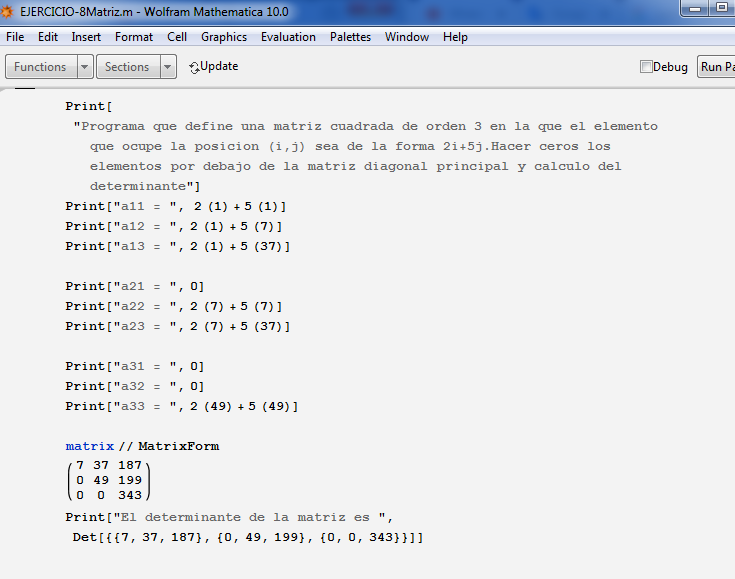Expand the Functions dropdown arrow
Screen dimensions: 735x579
[85, 67]
